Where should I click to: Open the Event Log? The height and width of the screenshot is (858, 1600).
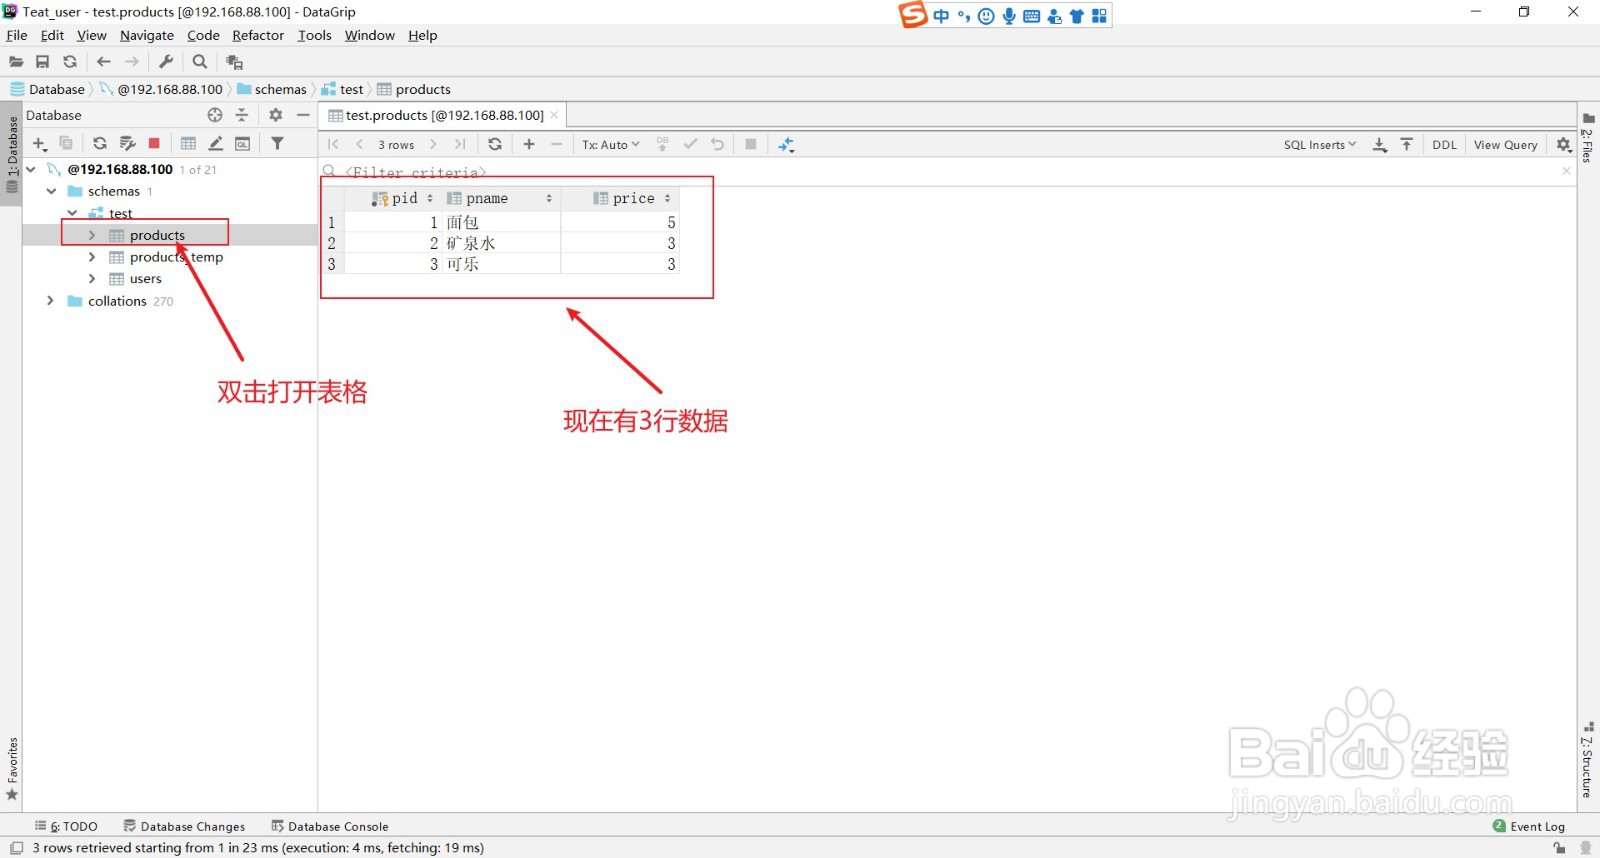click(x=1529, y=826)
